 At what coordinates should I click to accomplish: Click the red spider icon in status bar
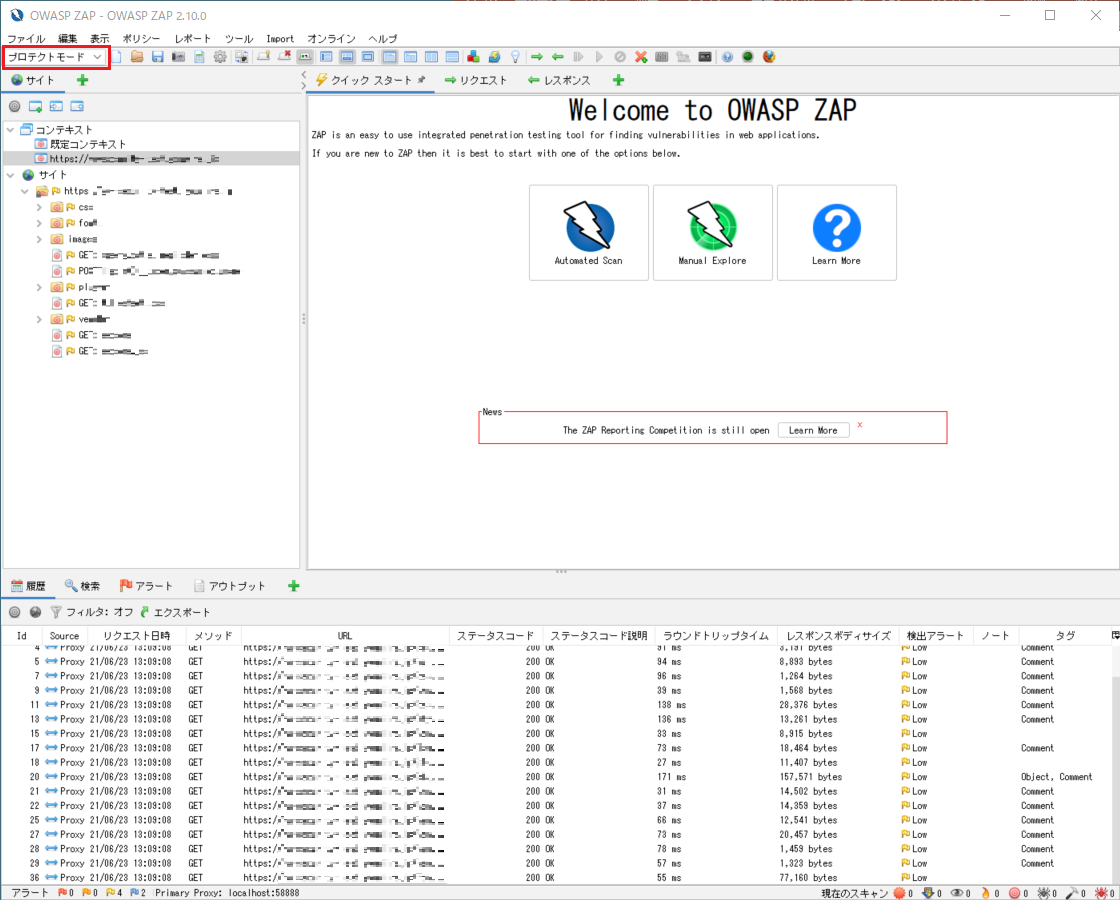click(1101, 893)
